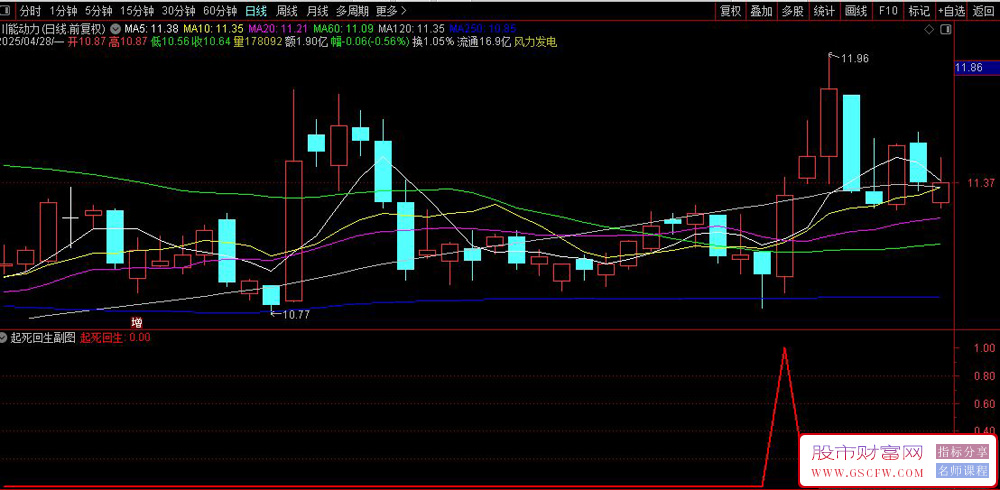
Task: Switch to the 分时 chart tab
Action: pyautogui.click(x=31, y=12)
